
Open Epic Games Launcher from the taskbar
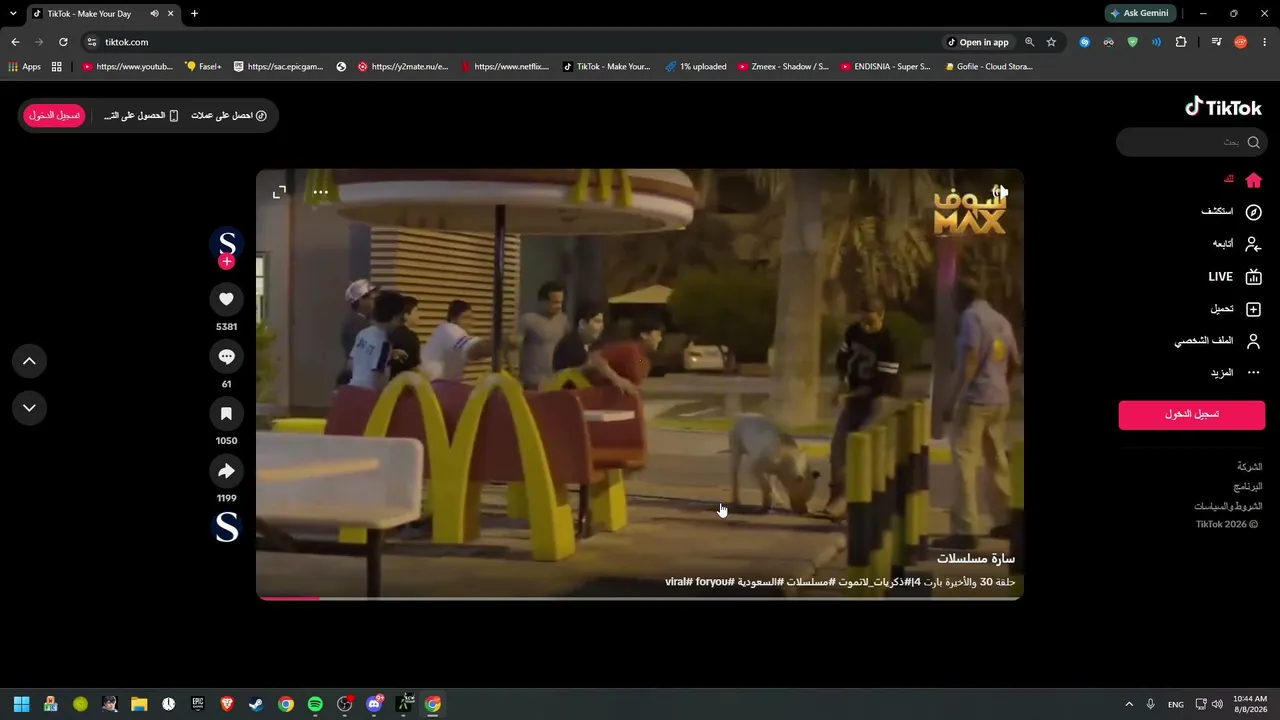coord(198,704)
